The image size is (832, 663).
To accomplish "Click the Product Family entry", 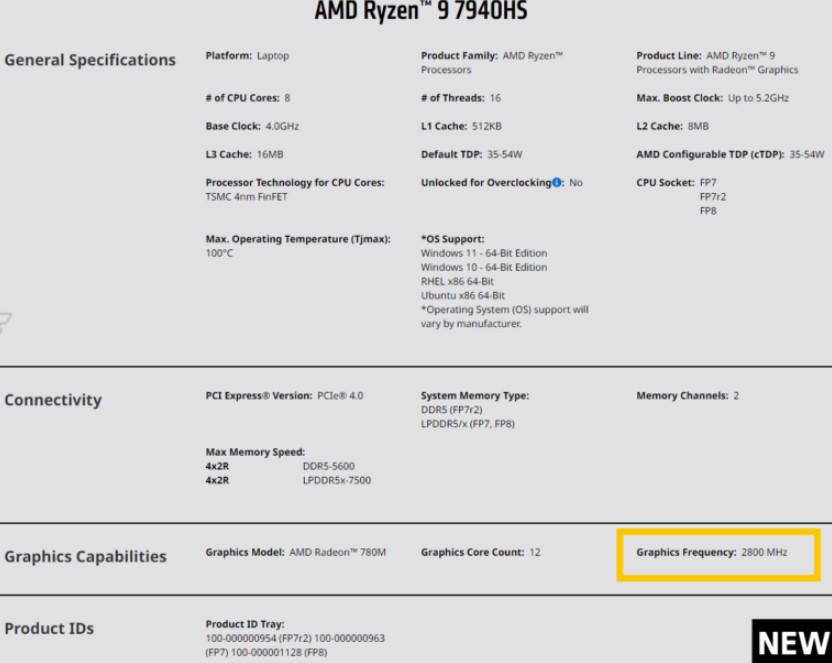I will (492, 63).
